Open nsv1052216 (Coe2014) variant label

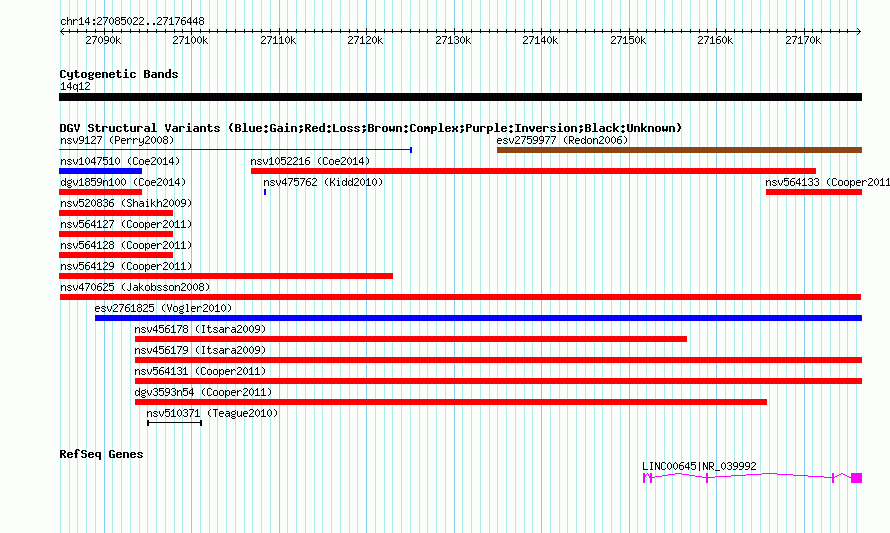click(x=310, y=161)
